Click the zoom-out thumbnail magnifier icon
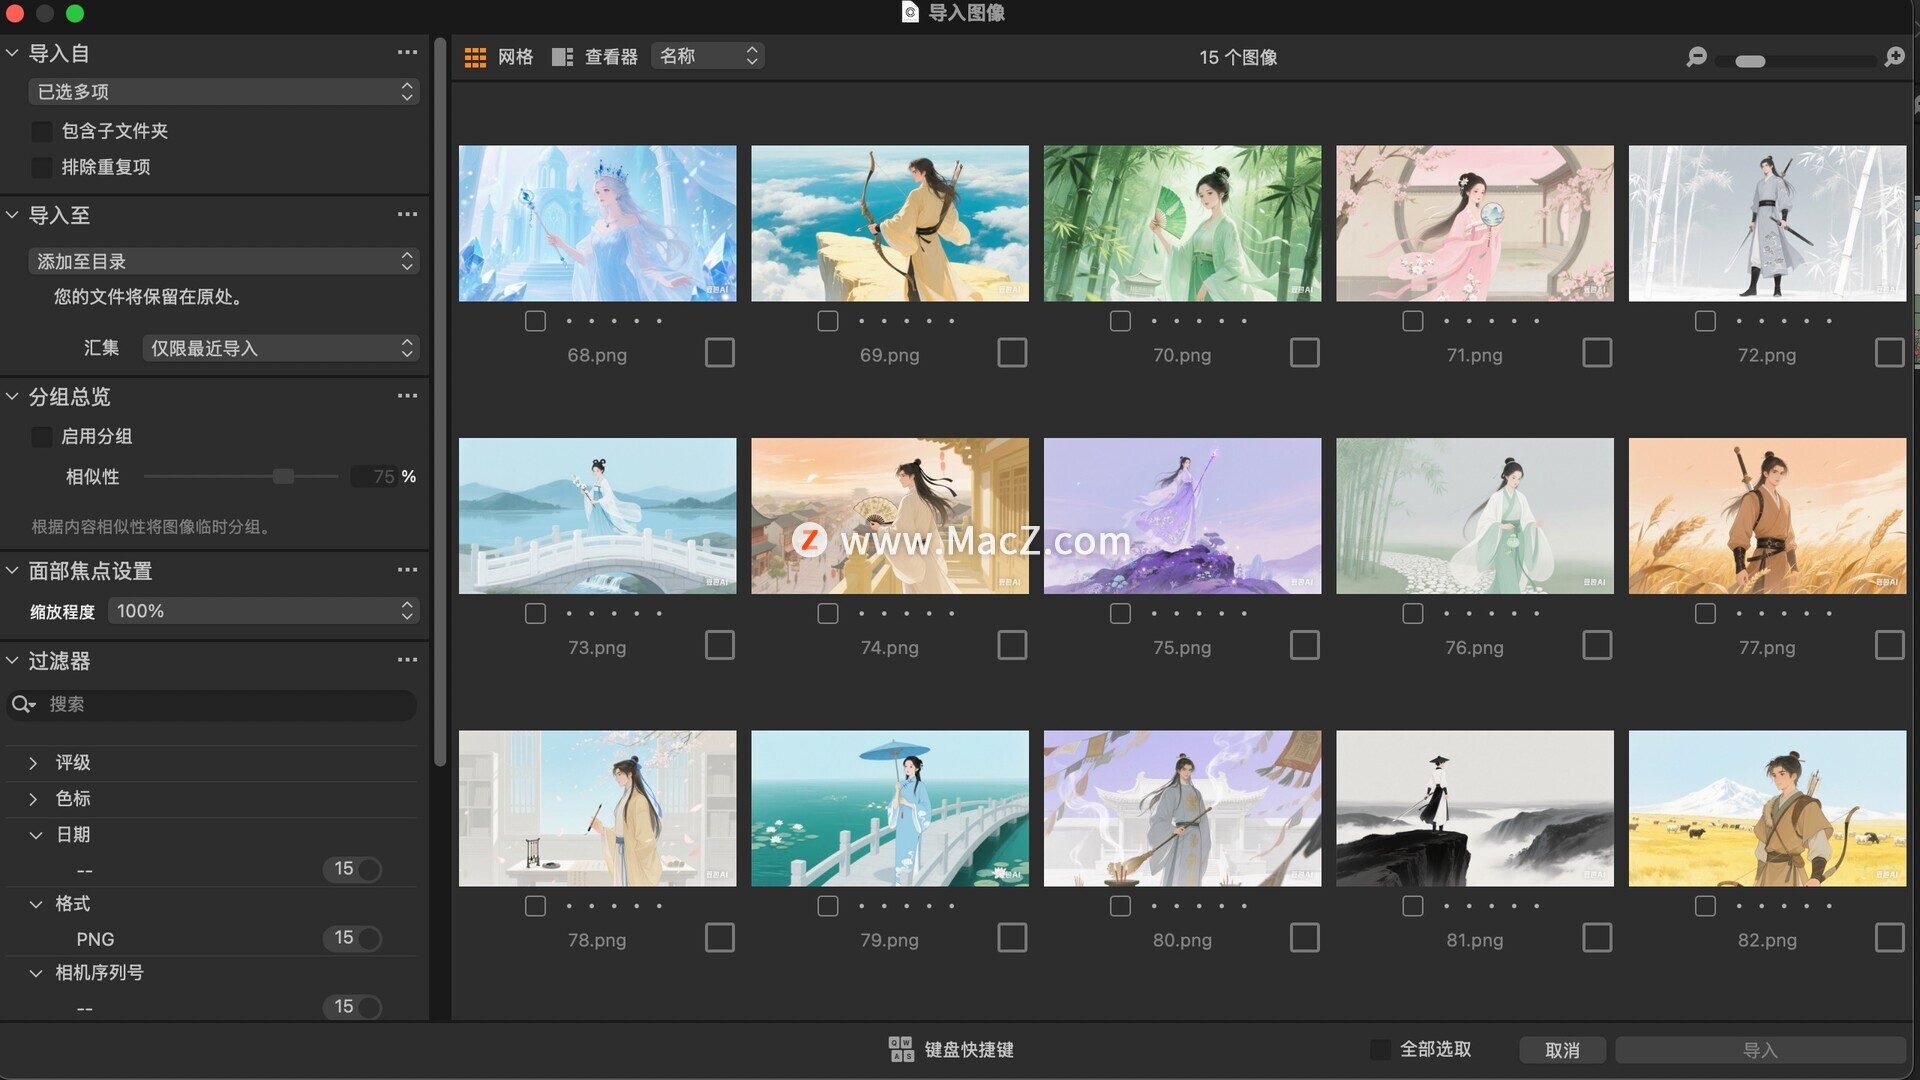1920x1080 pixels. 1696,57
